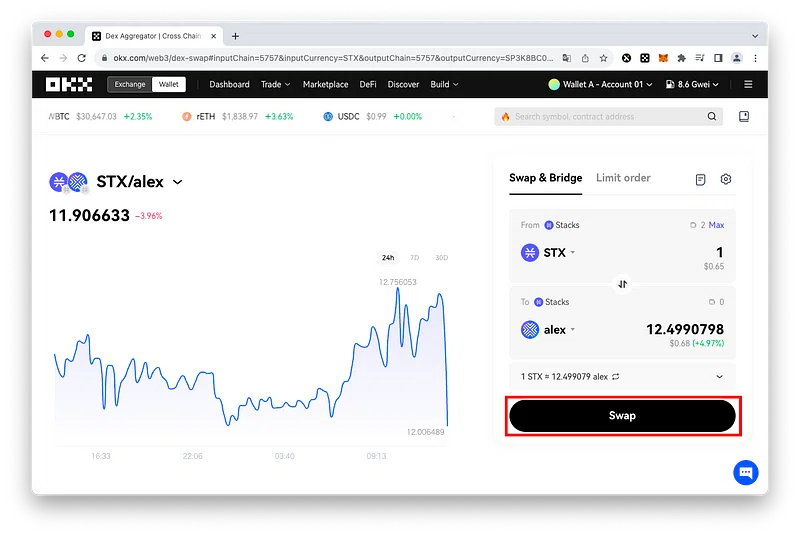
Task: Open the Trade dropdown menu
Action: tap(276, 84)
